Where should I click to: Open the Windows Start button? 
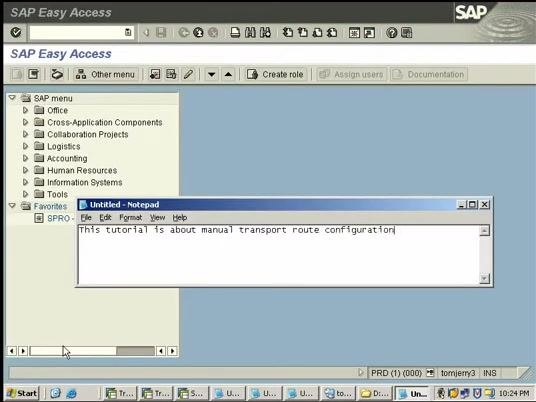22,393
